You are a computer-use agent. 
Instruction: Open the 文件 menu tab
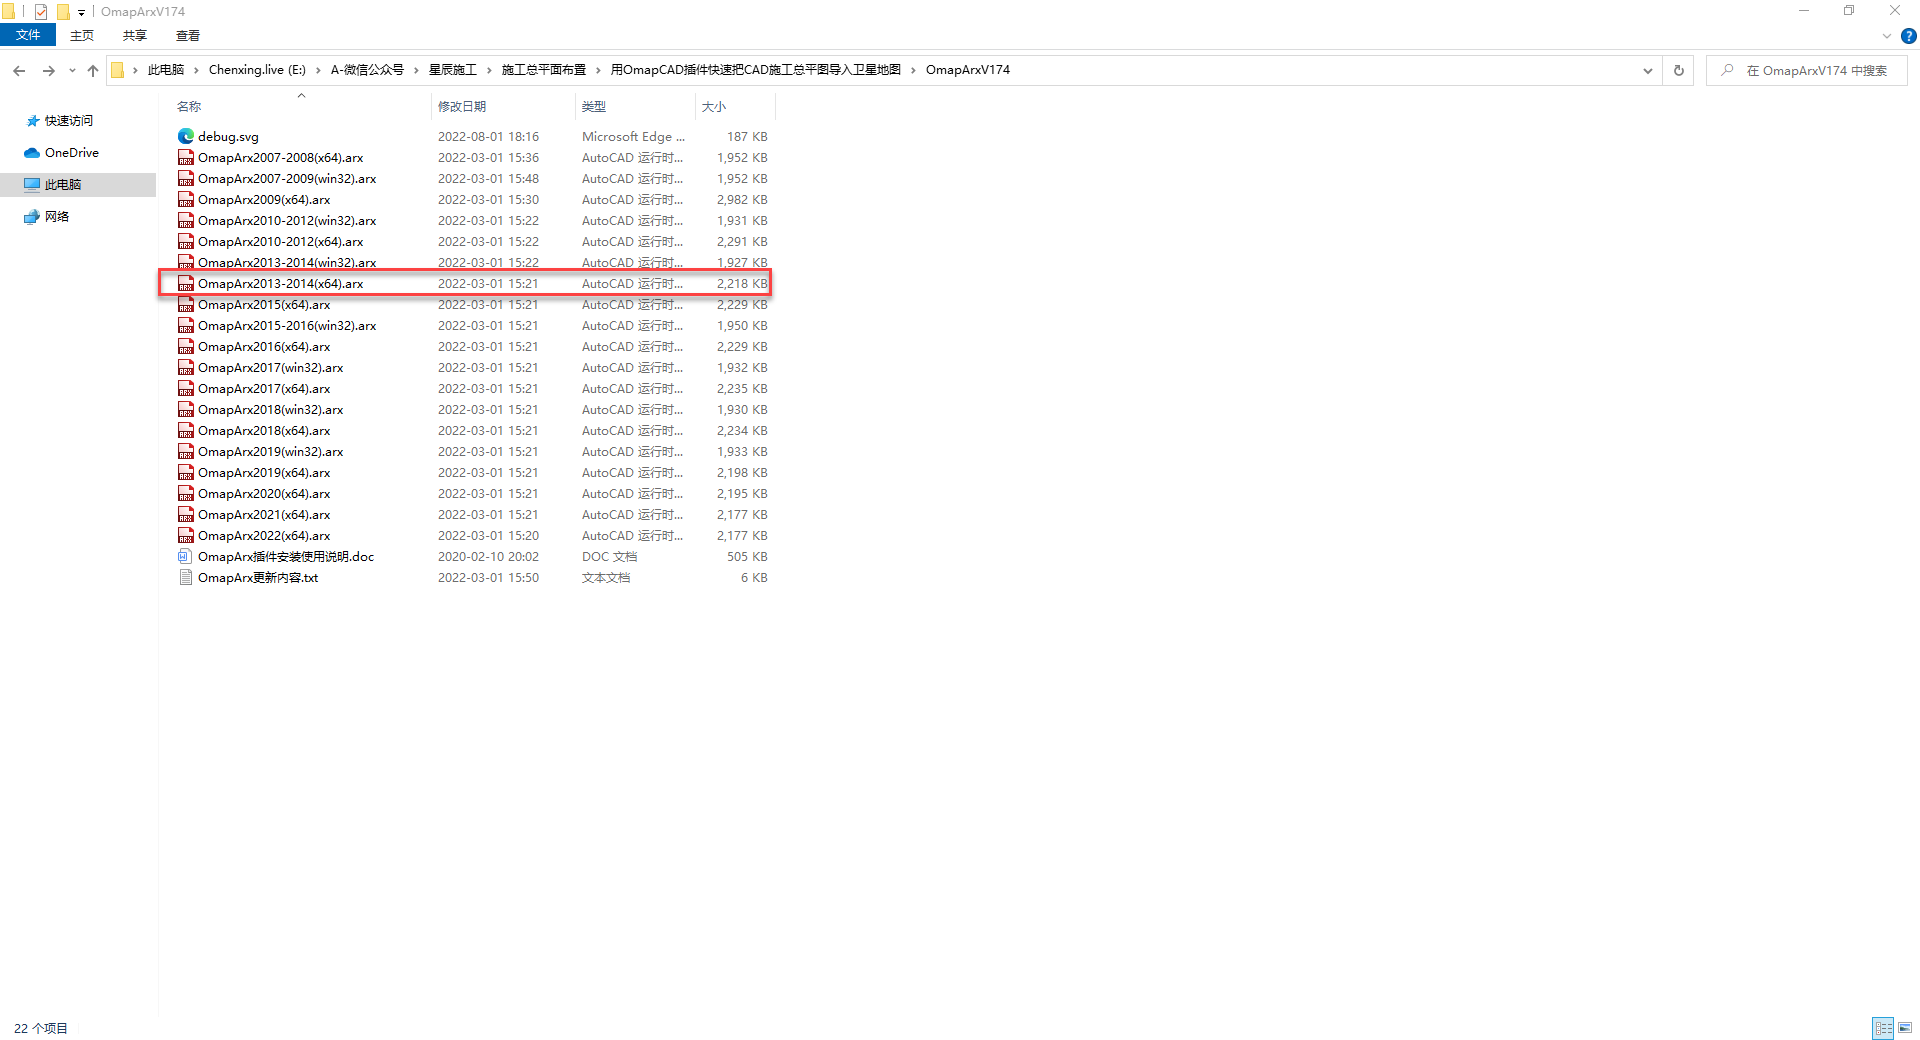point(28,35)
